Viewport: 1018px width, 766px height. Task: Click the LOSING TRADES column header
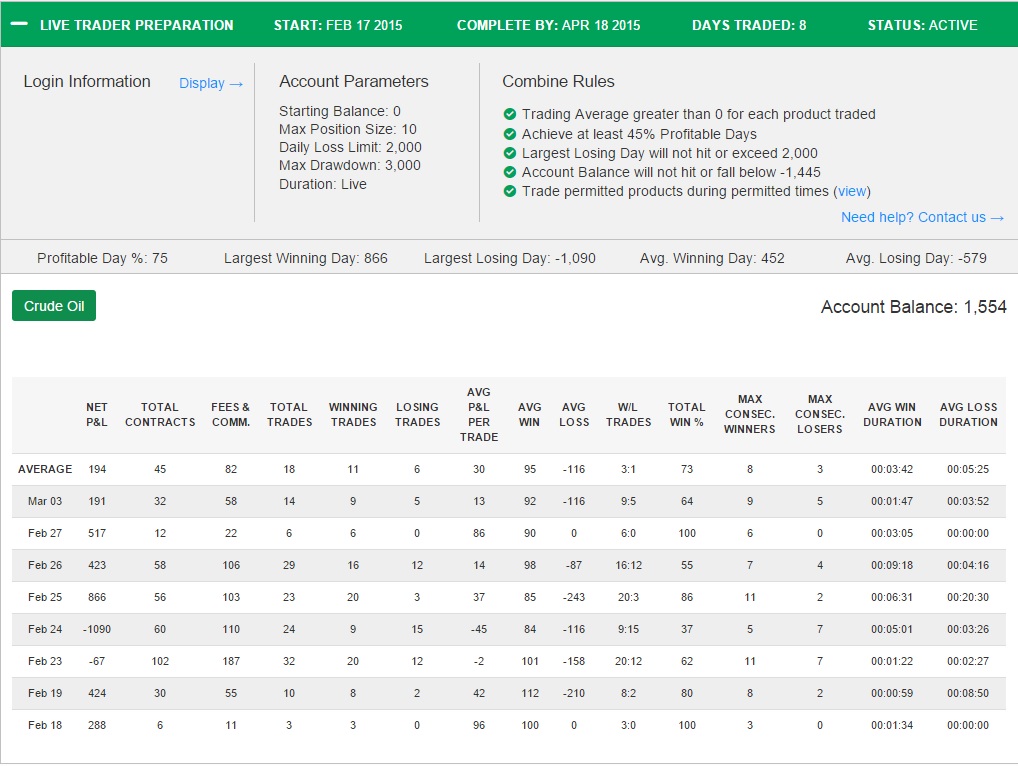click(x=417, y=414)
